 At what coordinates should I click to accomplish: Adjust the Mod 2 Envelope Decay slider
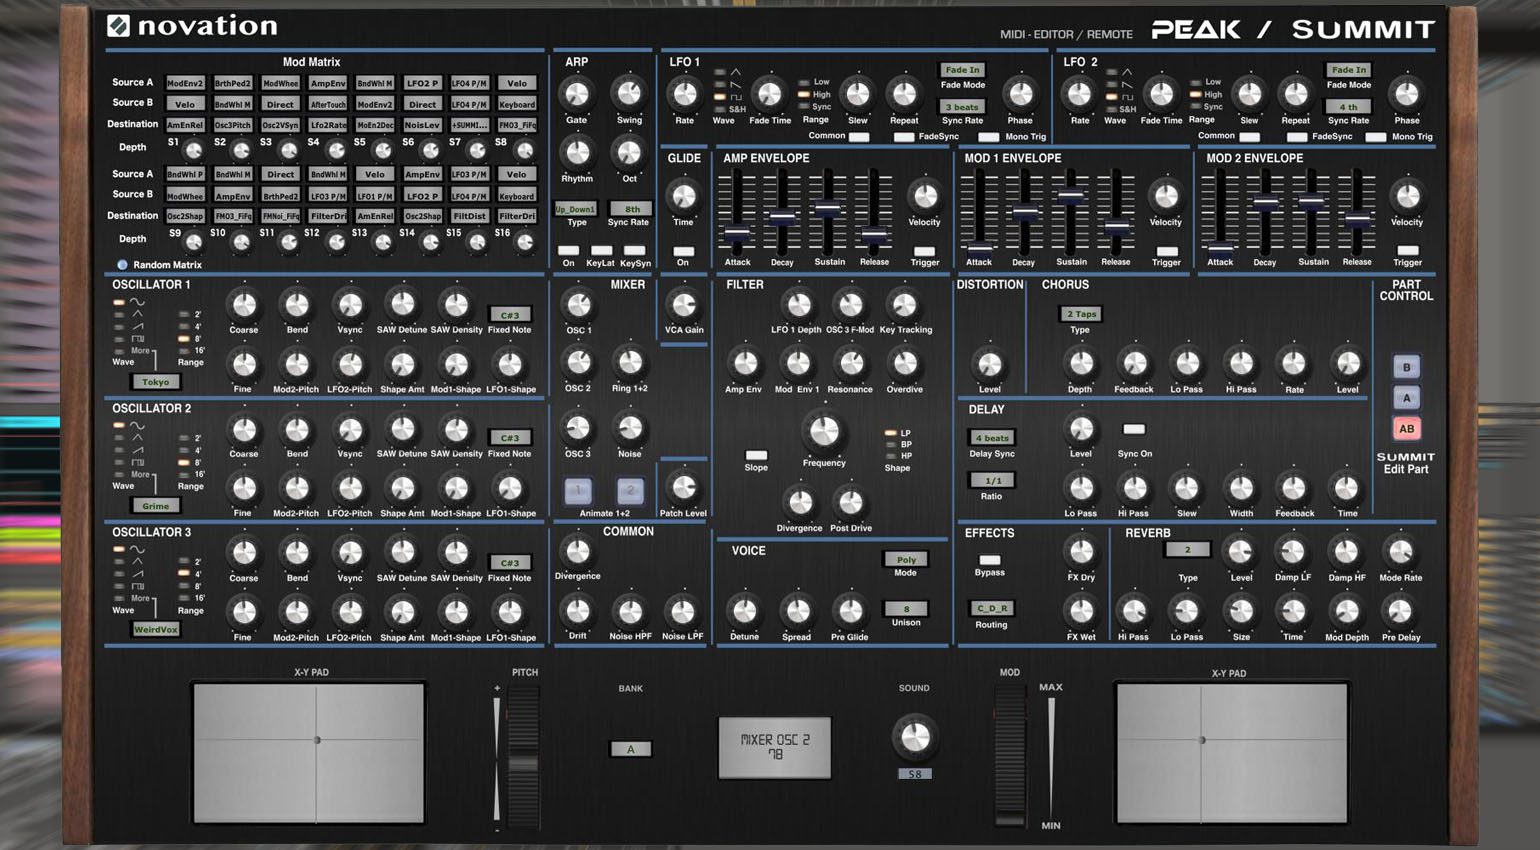1265,203
